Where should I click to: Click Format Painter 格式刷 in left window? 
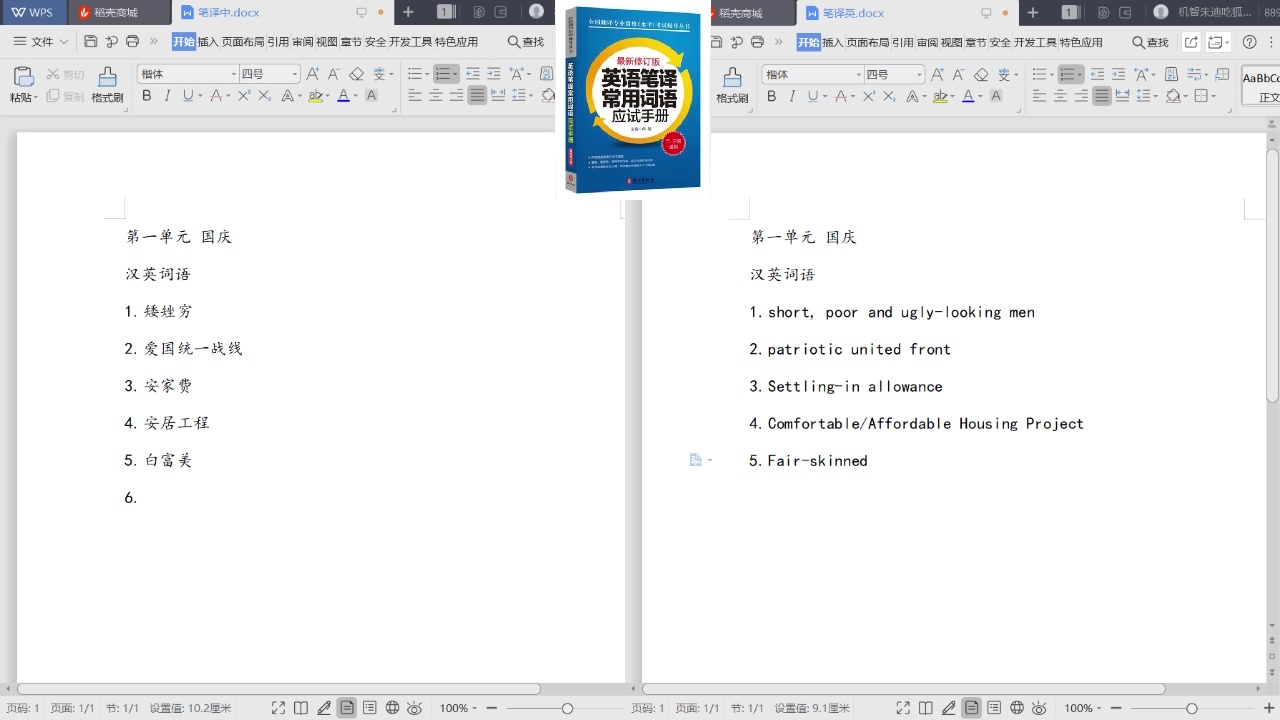click(107, 85)
